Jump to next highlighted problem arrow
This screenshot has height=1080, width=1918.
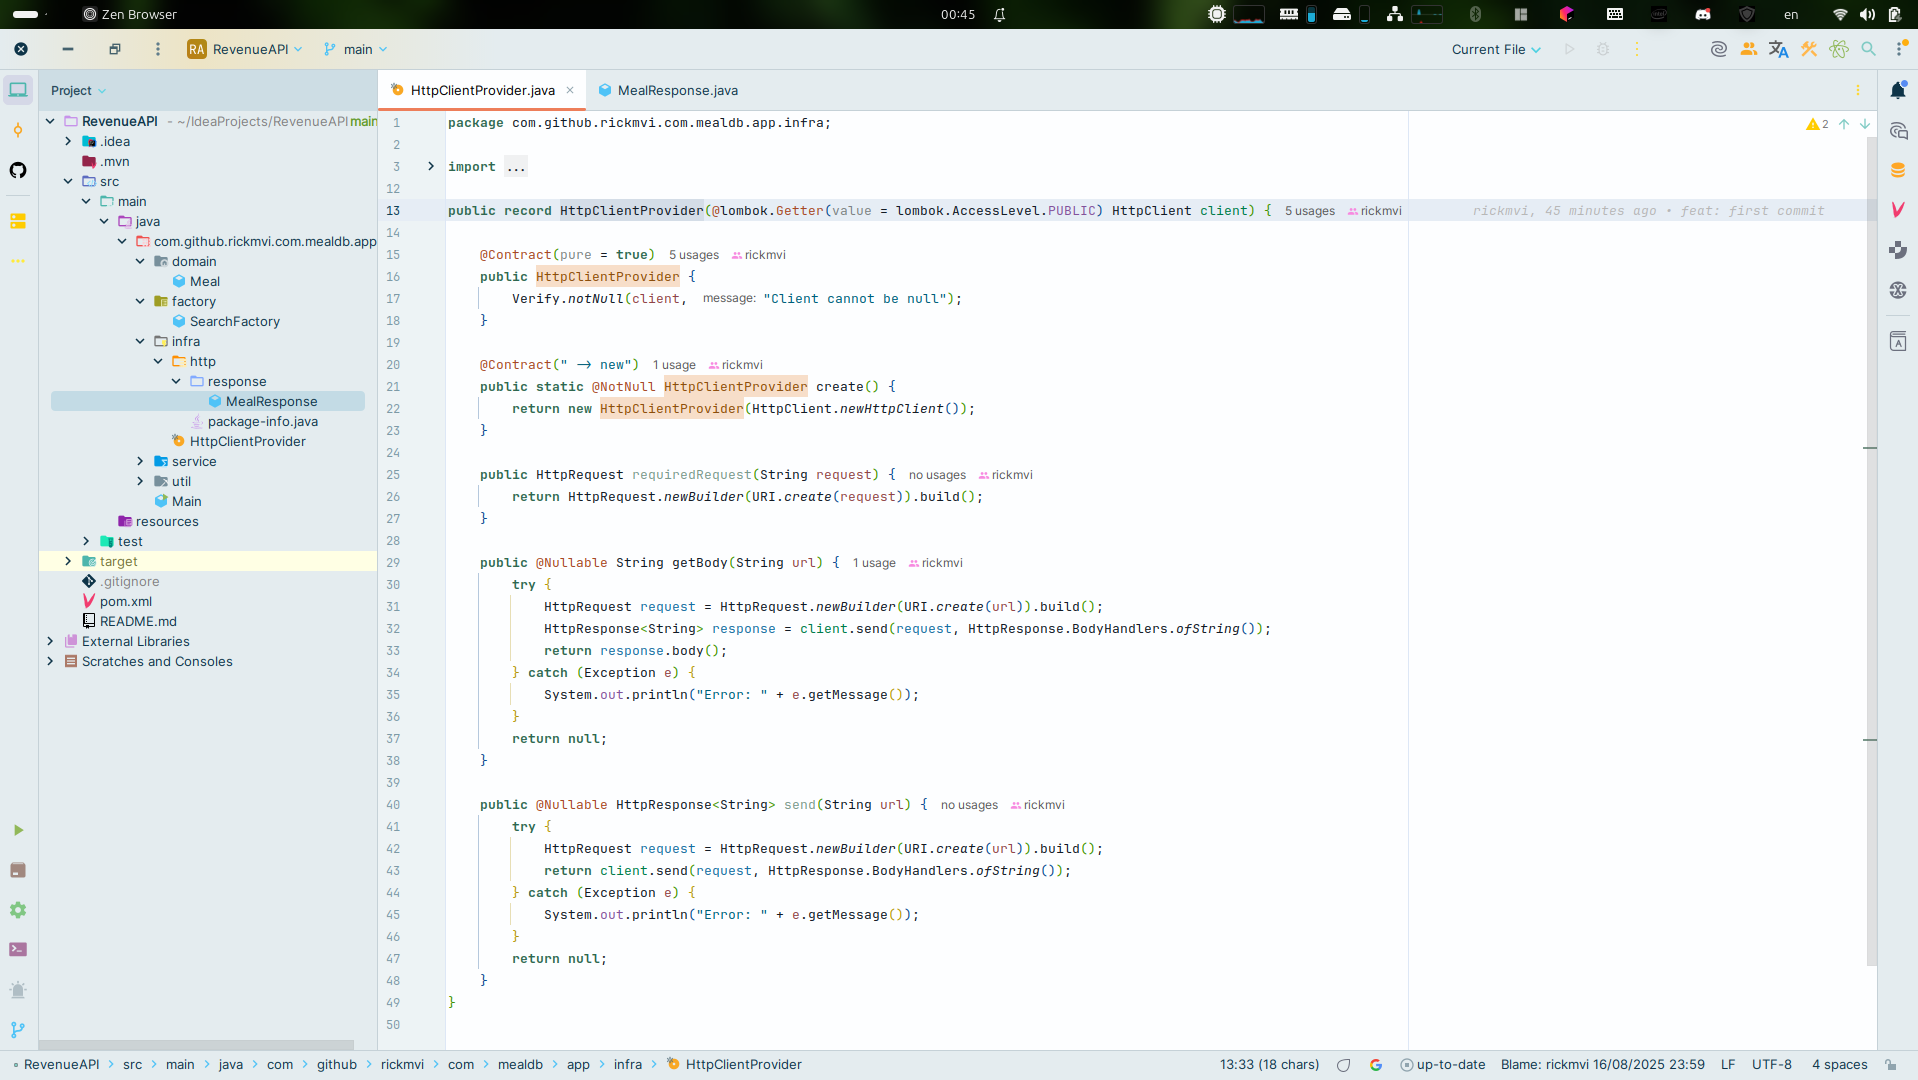pos(1865,124)
